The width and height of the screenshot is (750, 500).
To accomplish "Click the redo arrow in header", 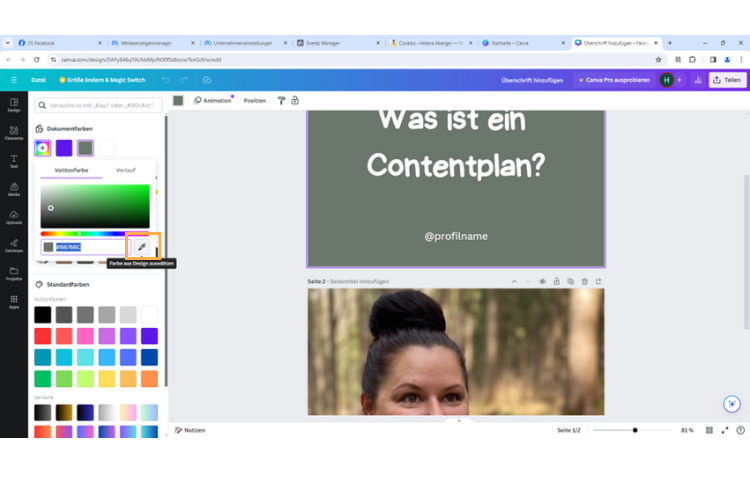I will tap(184, 80).
